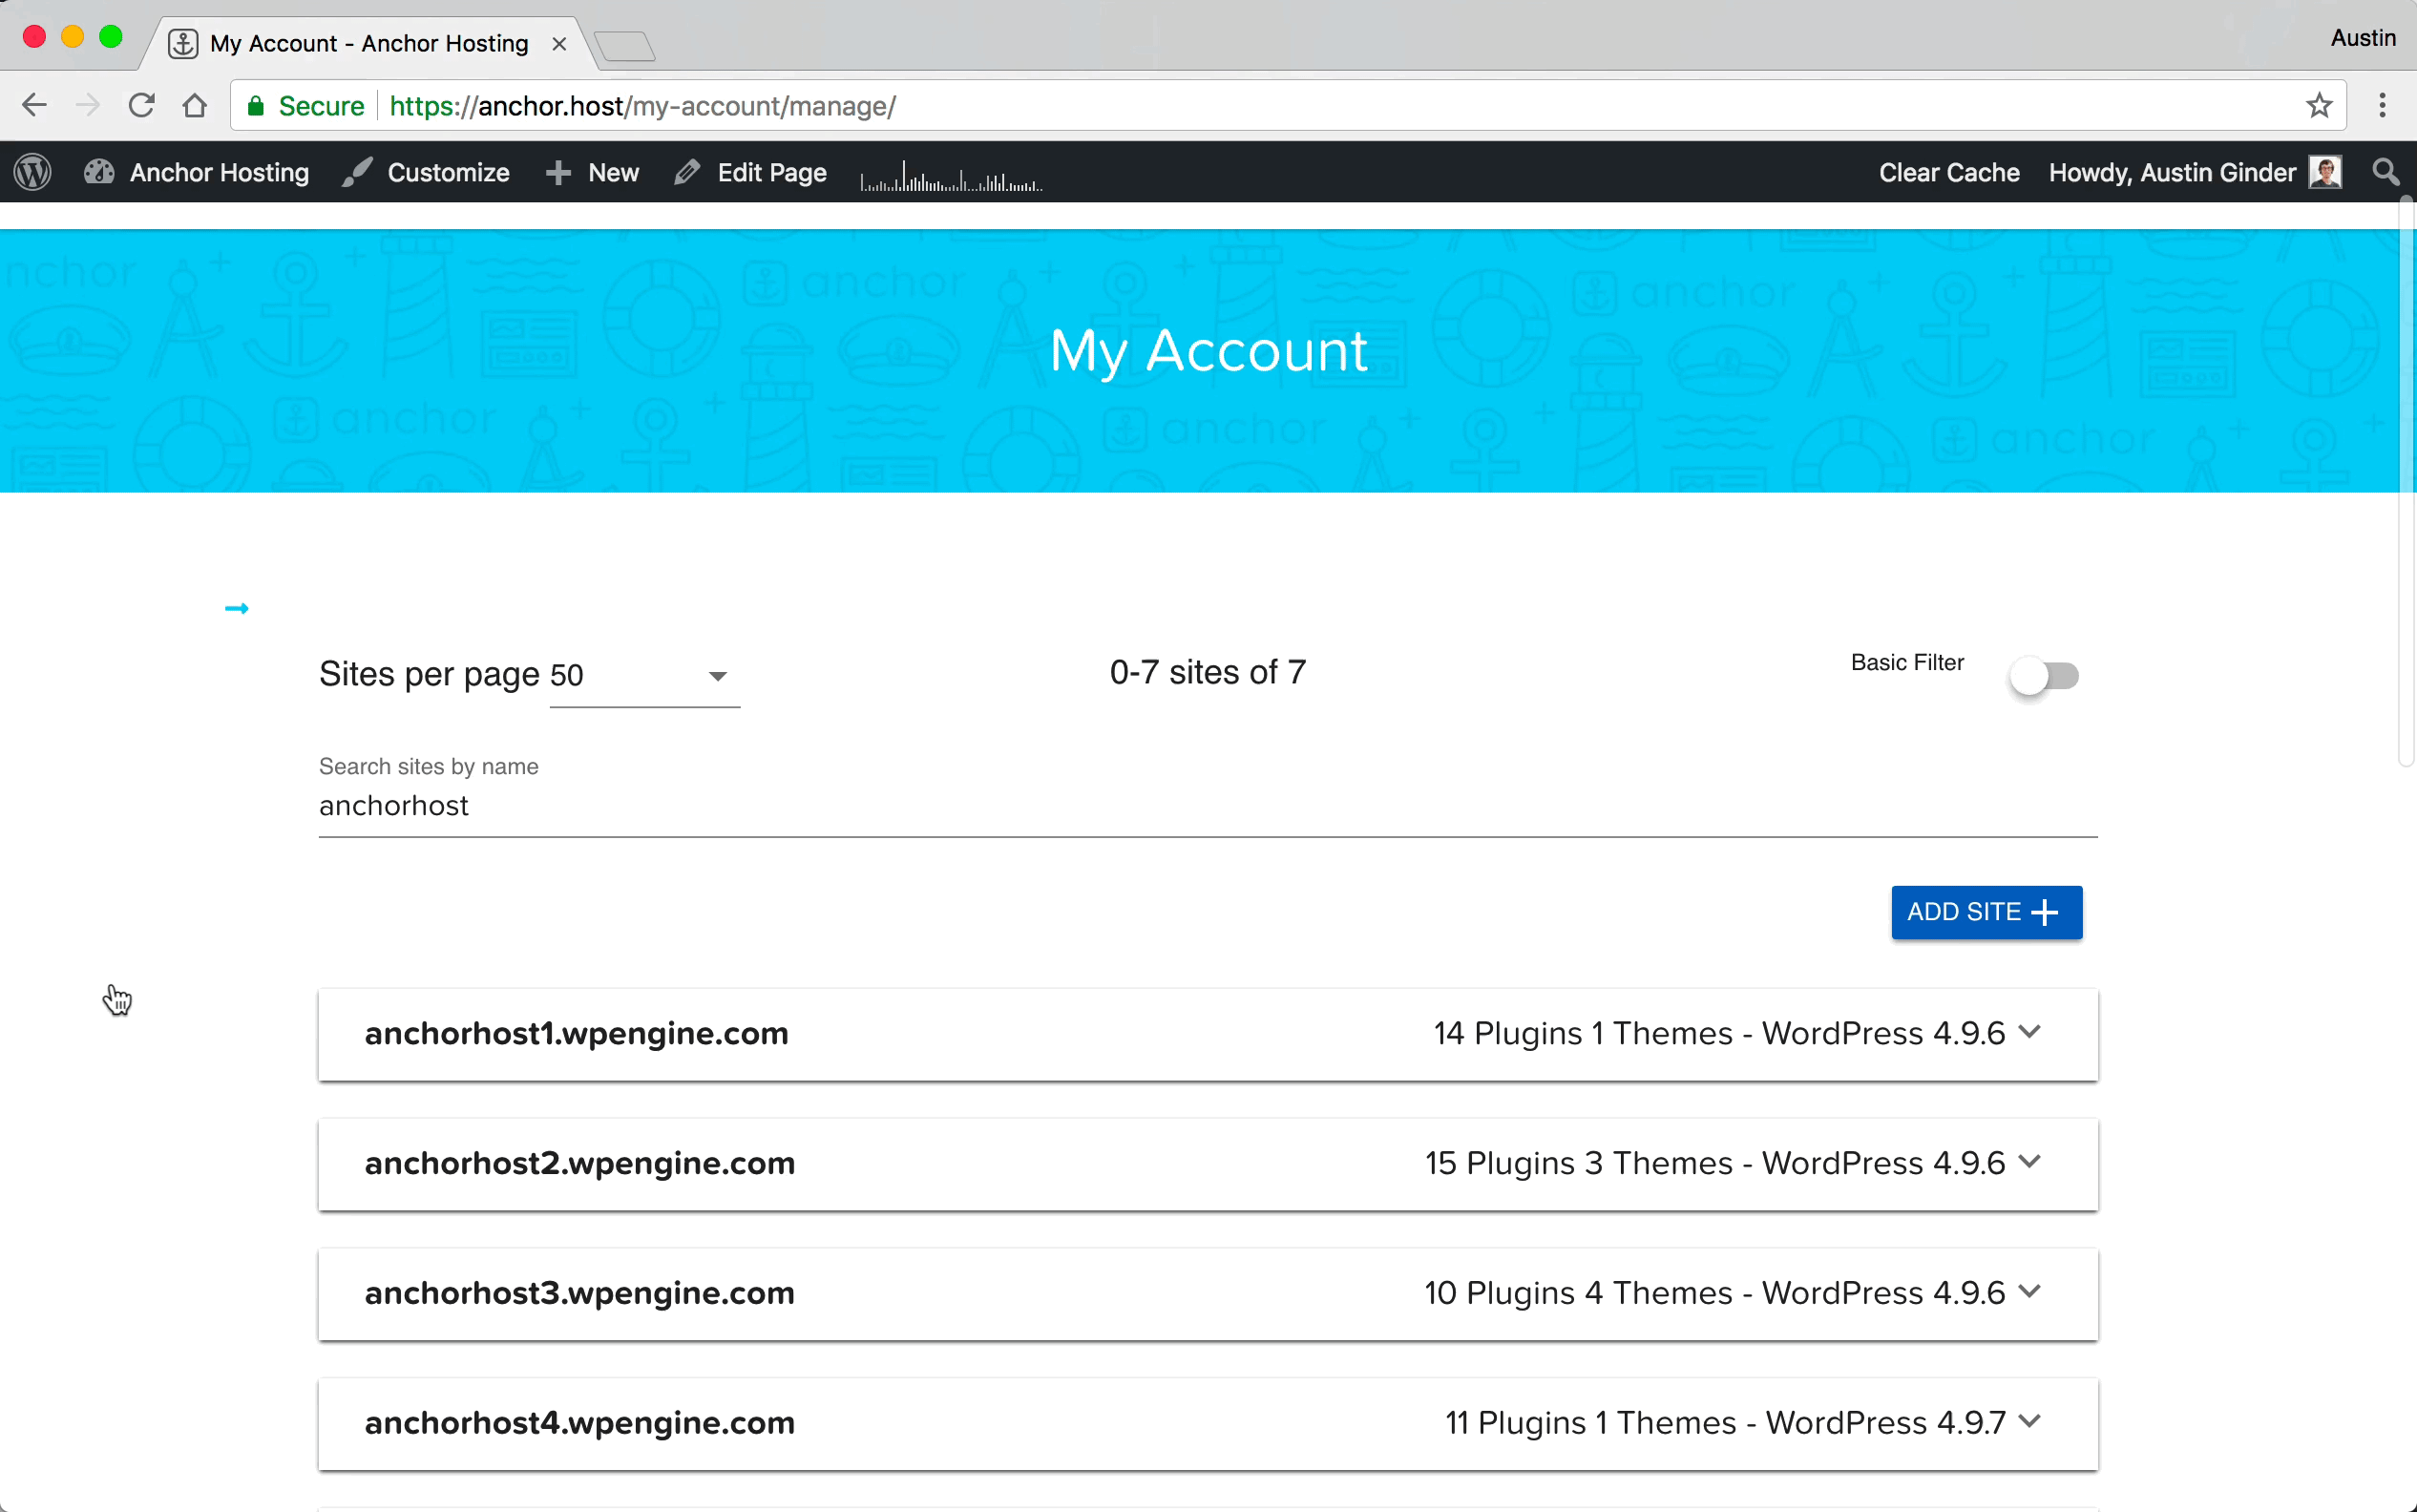Screen dimensions: 2417x1512
Task: Click Edit Page in admin bar
Action: (750, 172)
